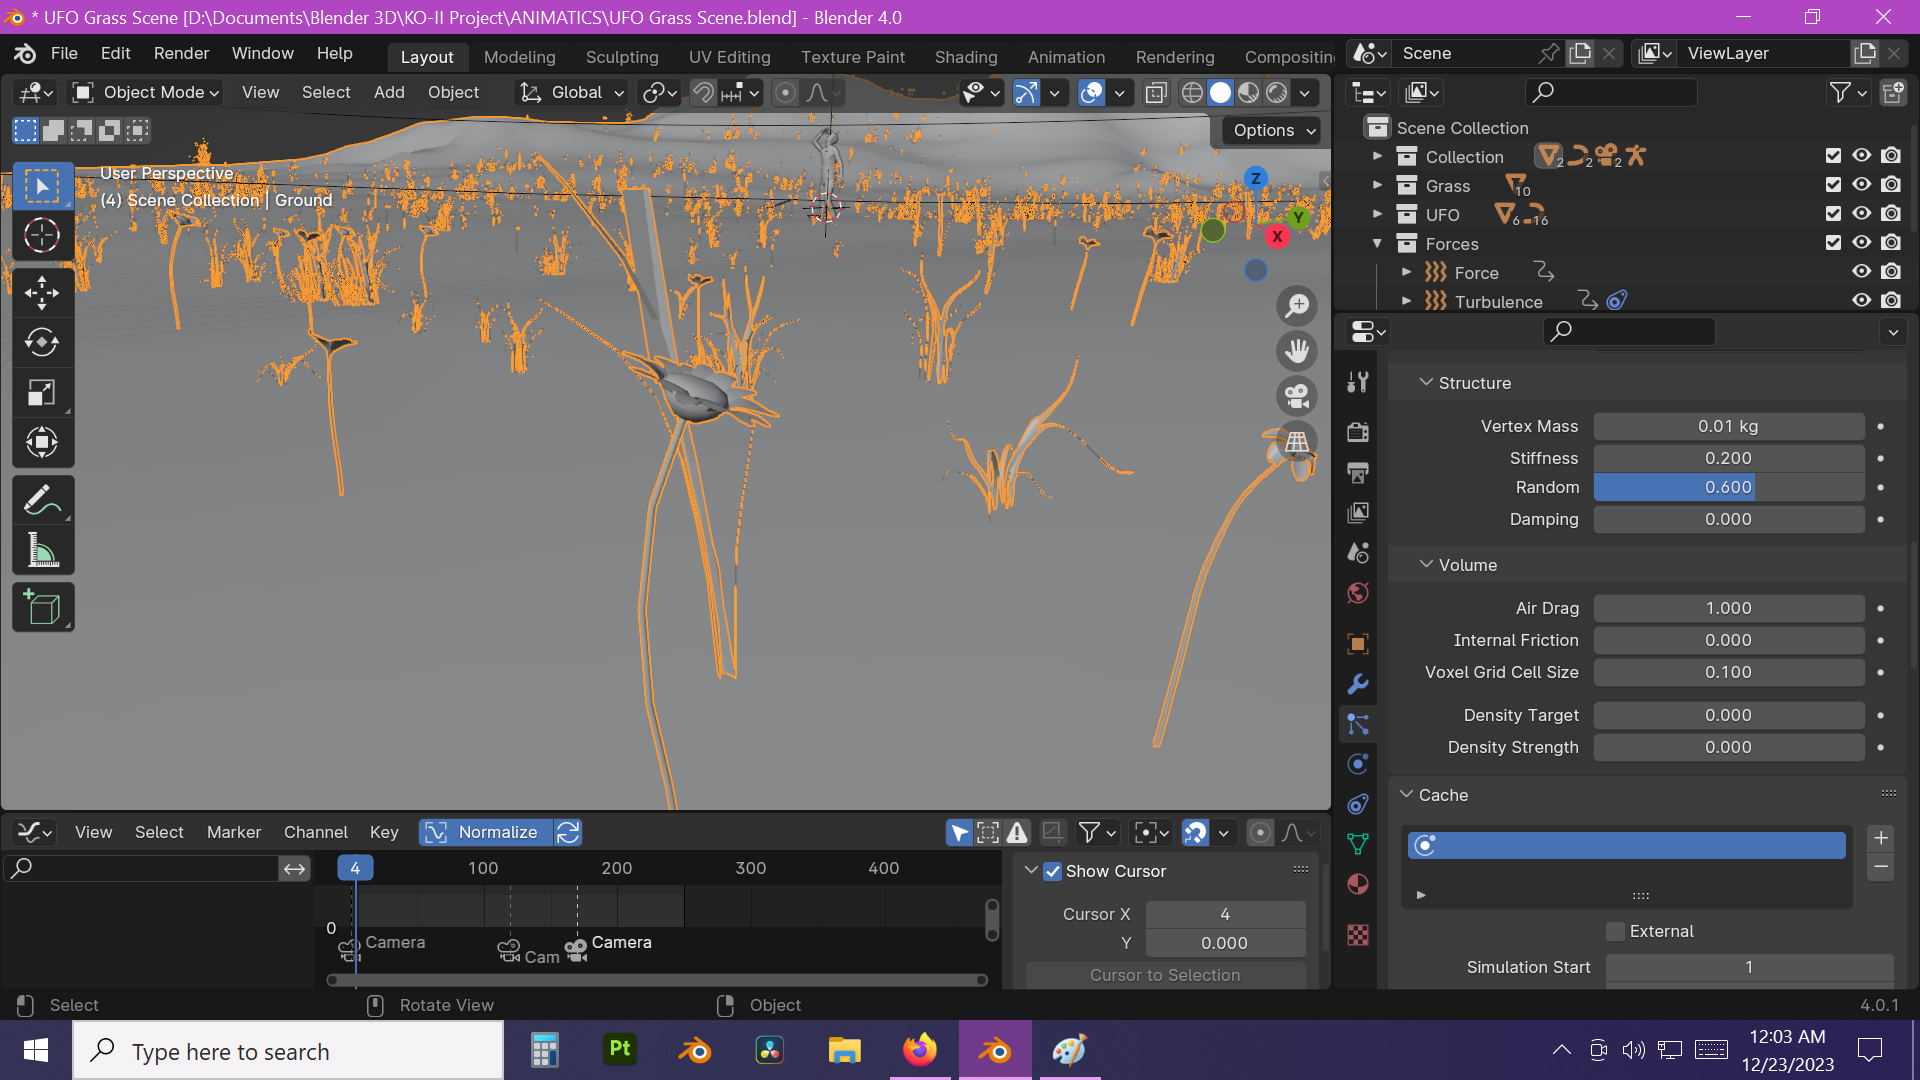
Task: Choose the Annotate pencil tool
Action: pyautogui.click(x=42, y=500)
